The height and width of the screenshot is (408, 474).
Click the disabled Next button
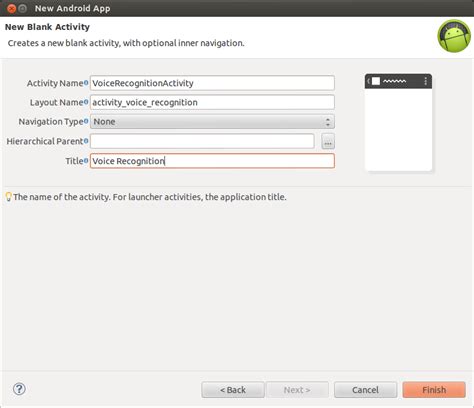297,390
